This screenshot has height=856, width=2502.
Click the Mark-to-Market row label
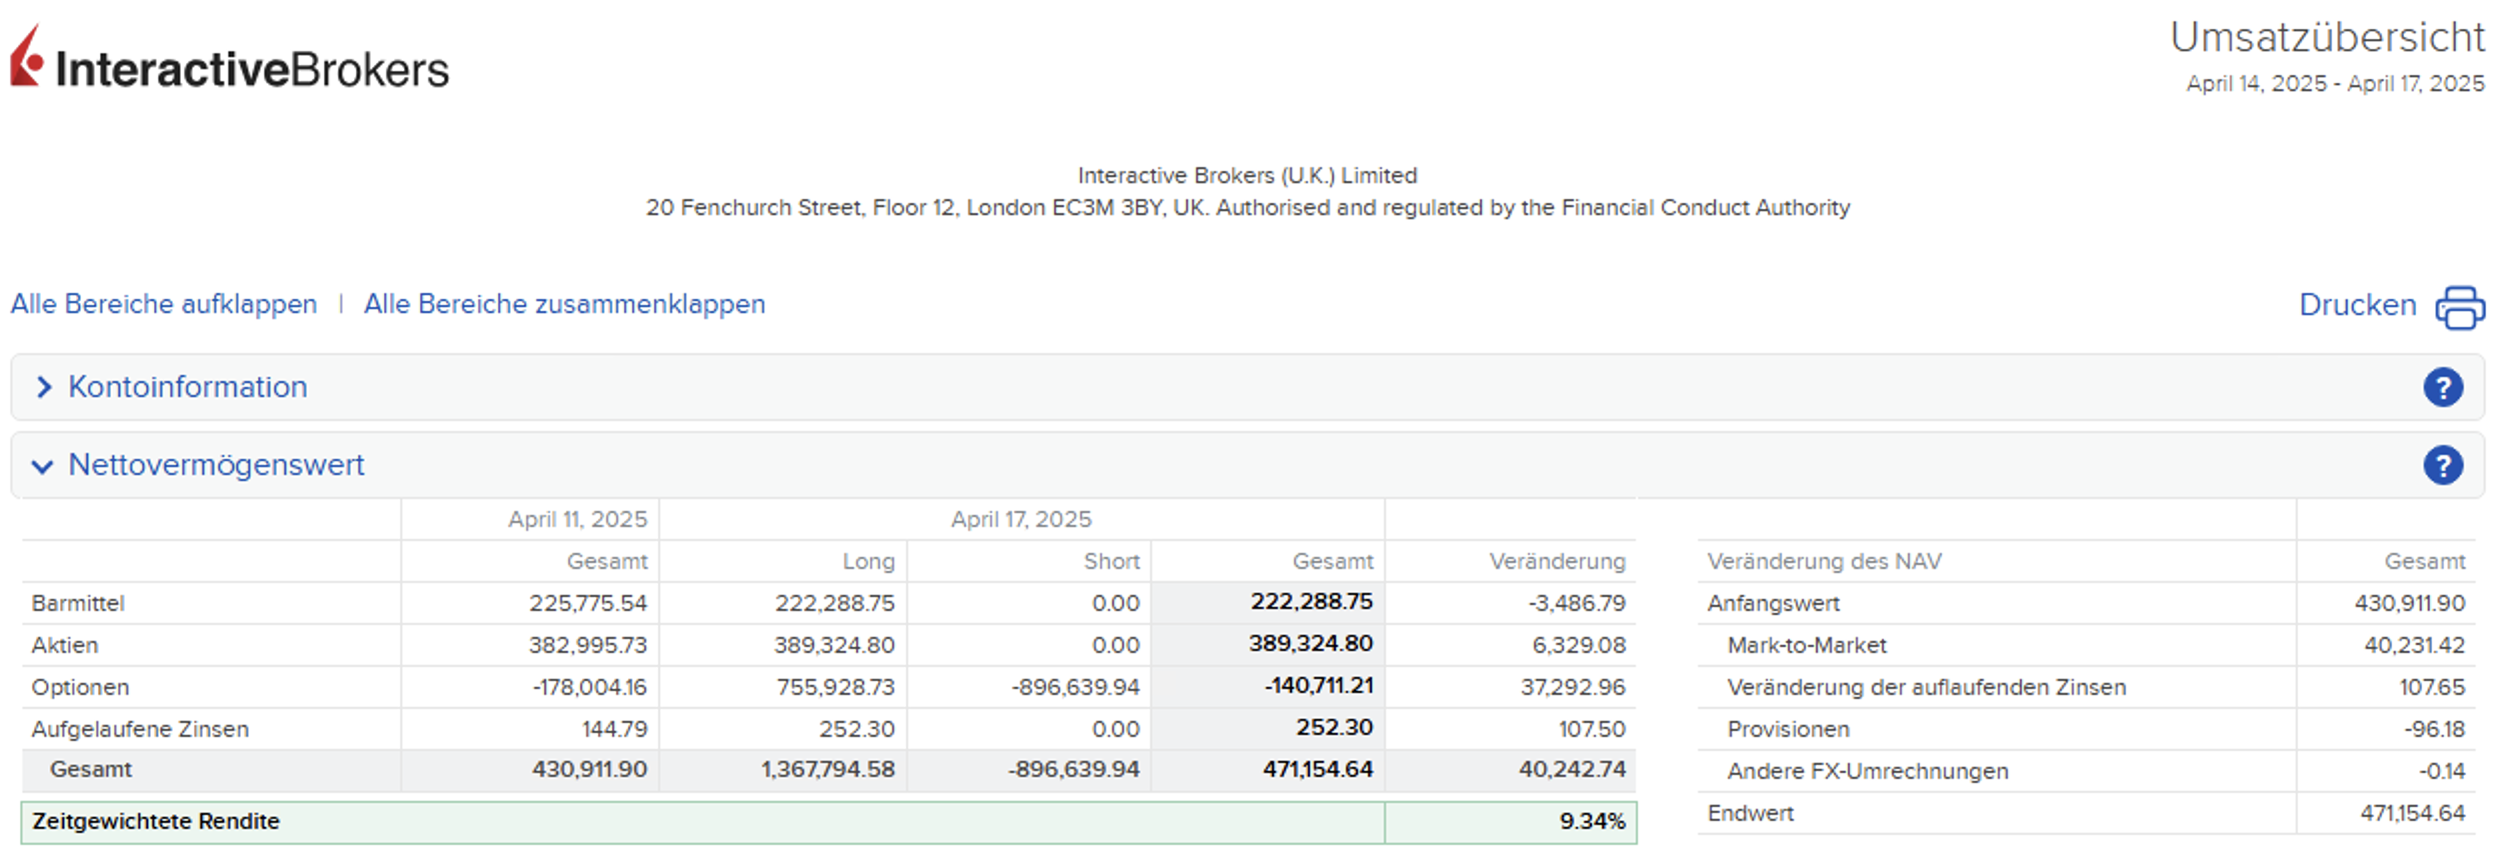[x=1806, y=645]
